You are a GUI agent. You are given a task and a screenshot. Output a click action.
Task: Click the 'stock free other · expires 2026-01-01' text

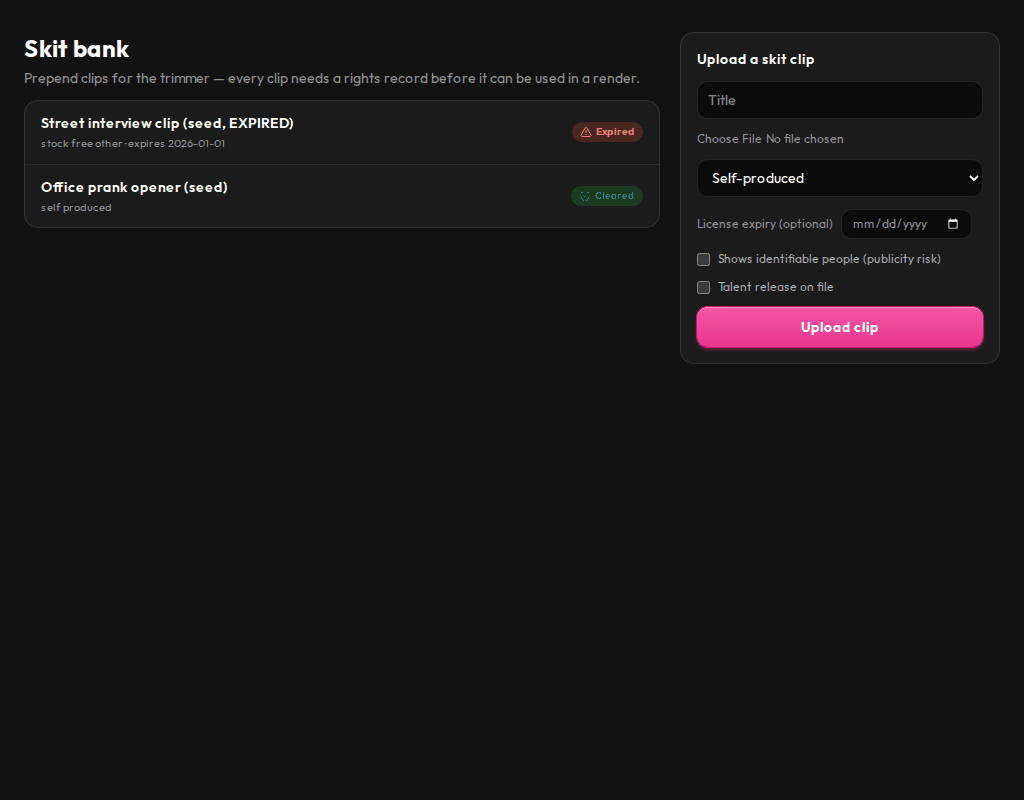click(133, 144)
